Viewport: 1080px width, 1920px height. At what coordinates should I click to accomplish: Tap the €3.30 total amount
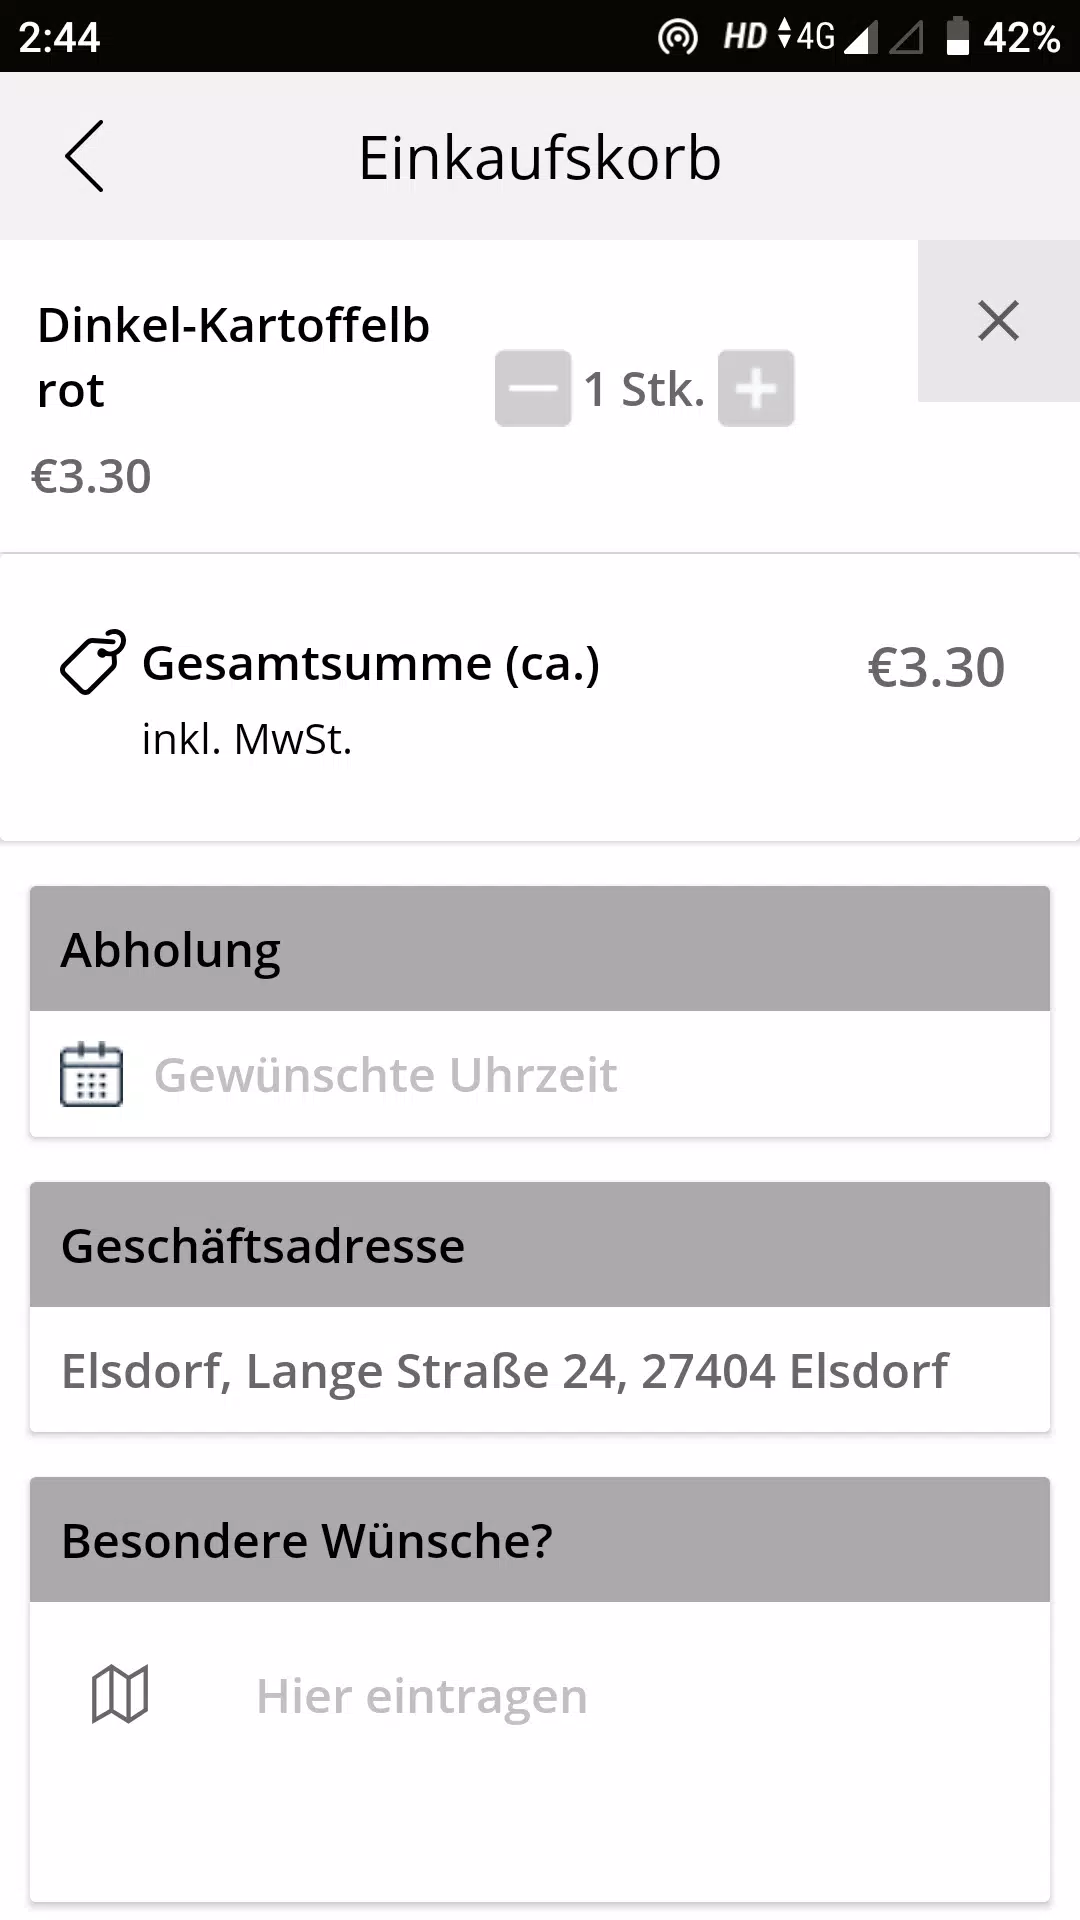(936, 667)
